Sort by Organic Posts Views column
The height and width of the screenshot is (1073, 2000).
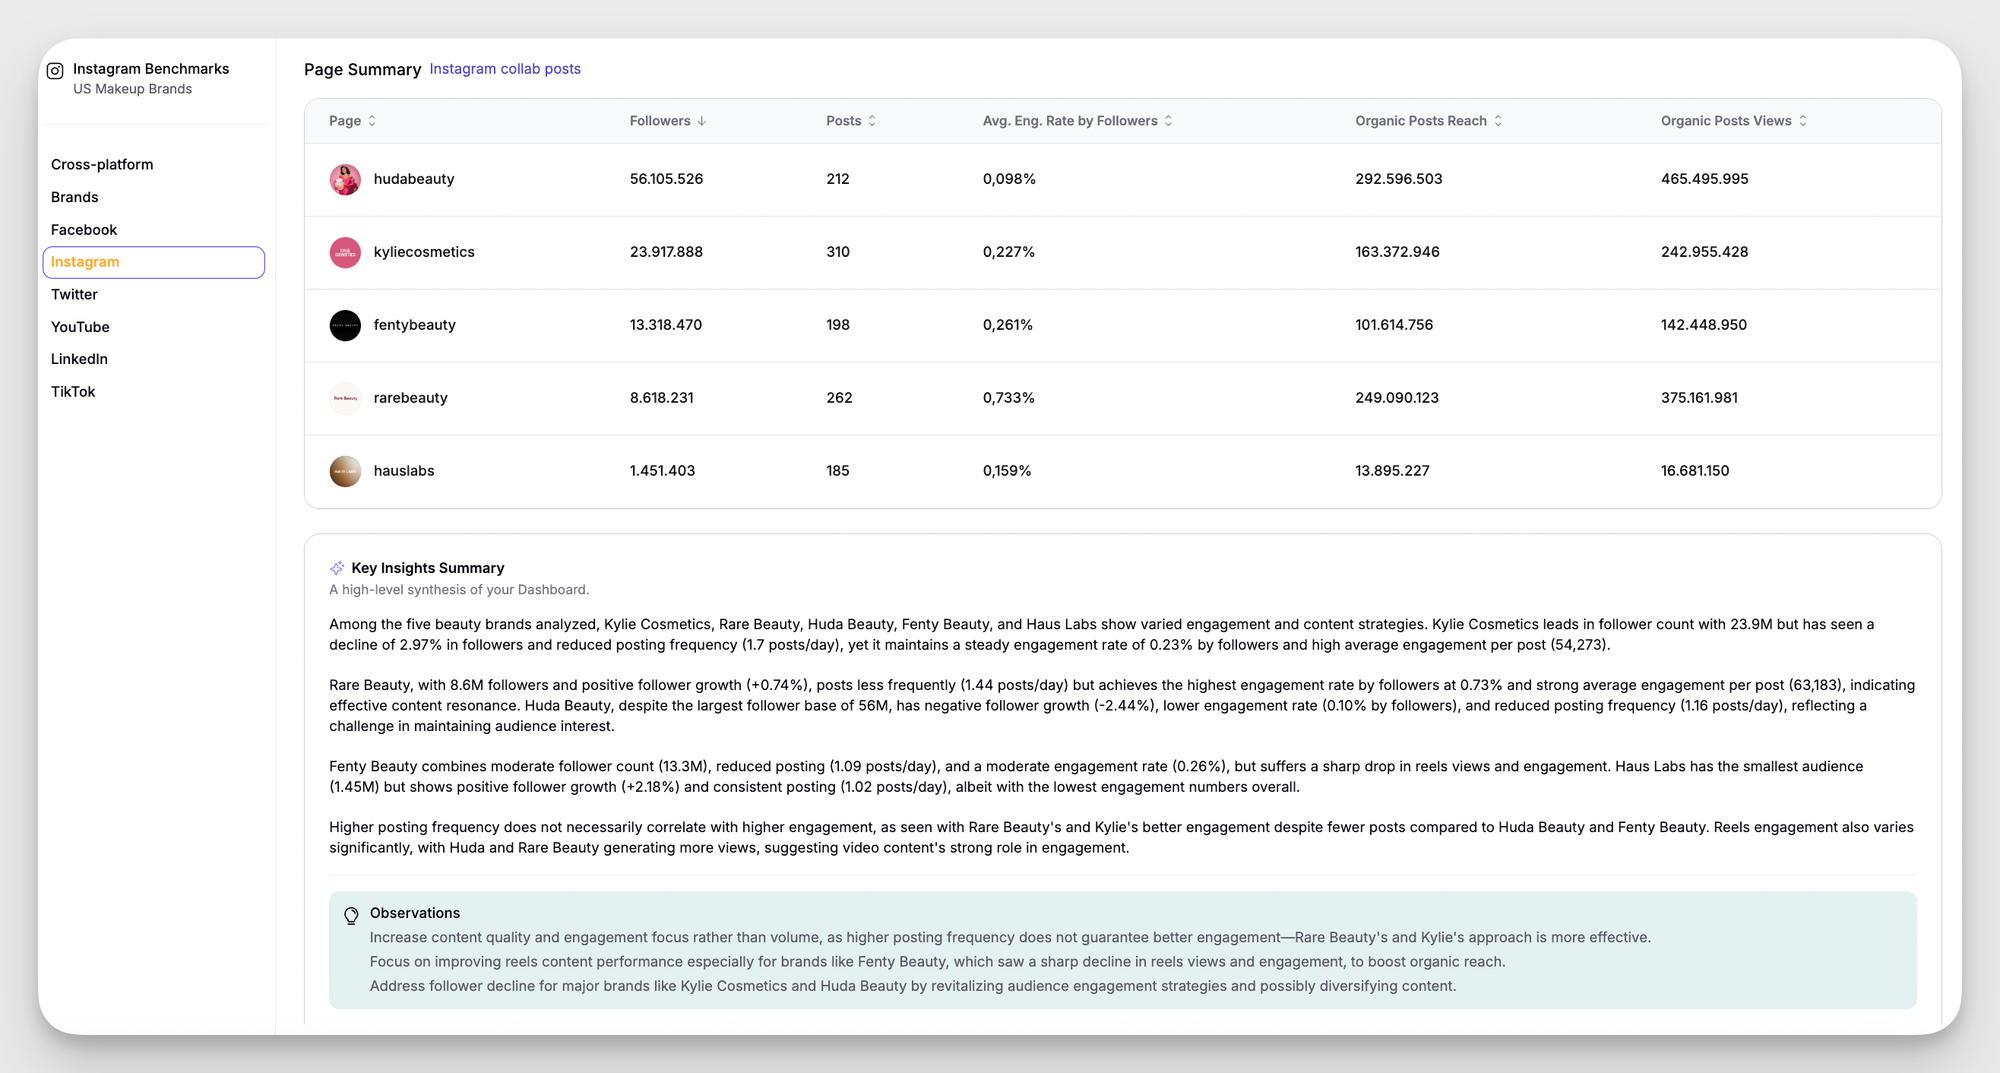click(1734, 121)
